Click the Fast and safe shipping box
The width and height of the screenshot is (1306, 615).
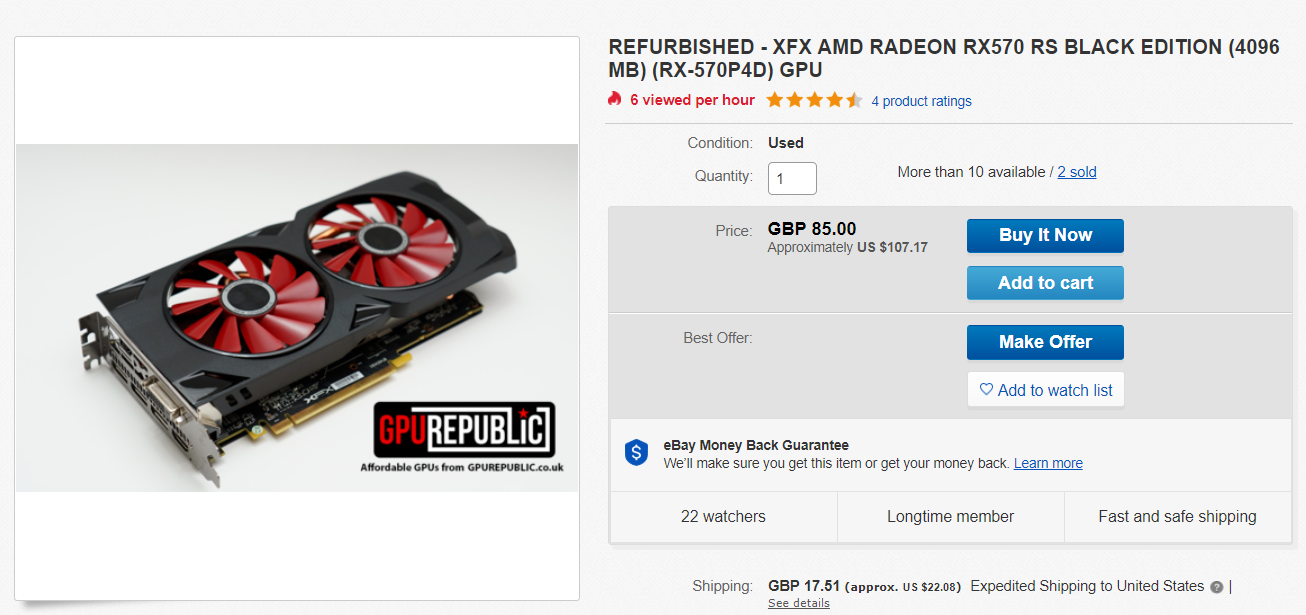click(x=1177, y=517)
